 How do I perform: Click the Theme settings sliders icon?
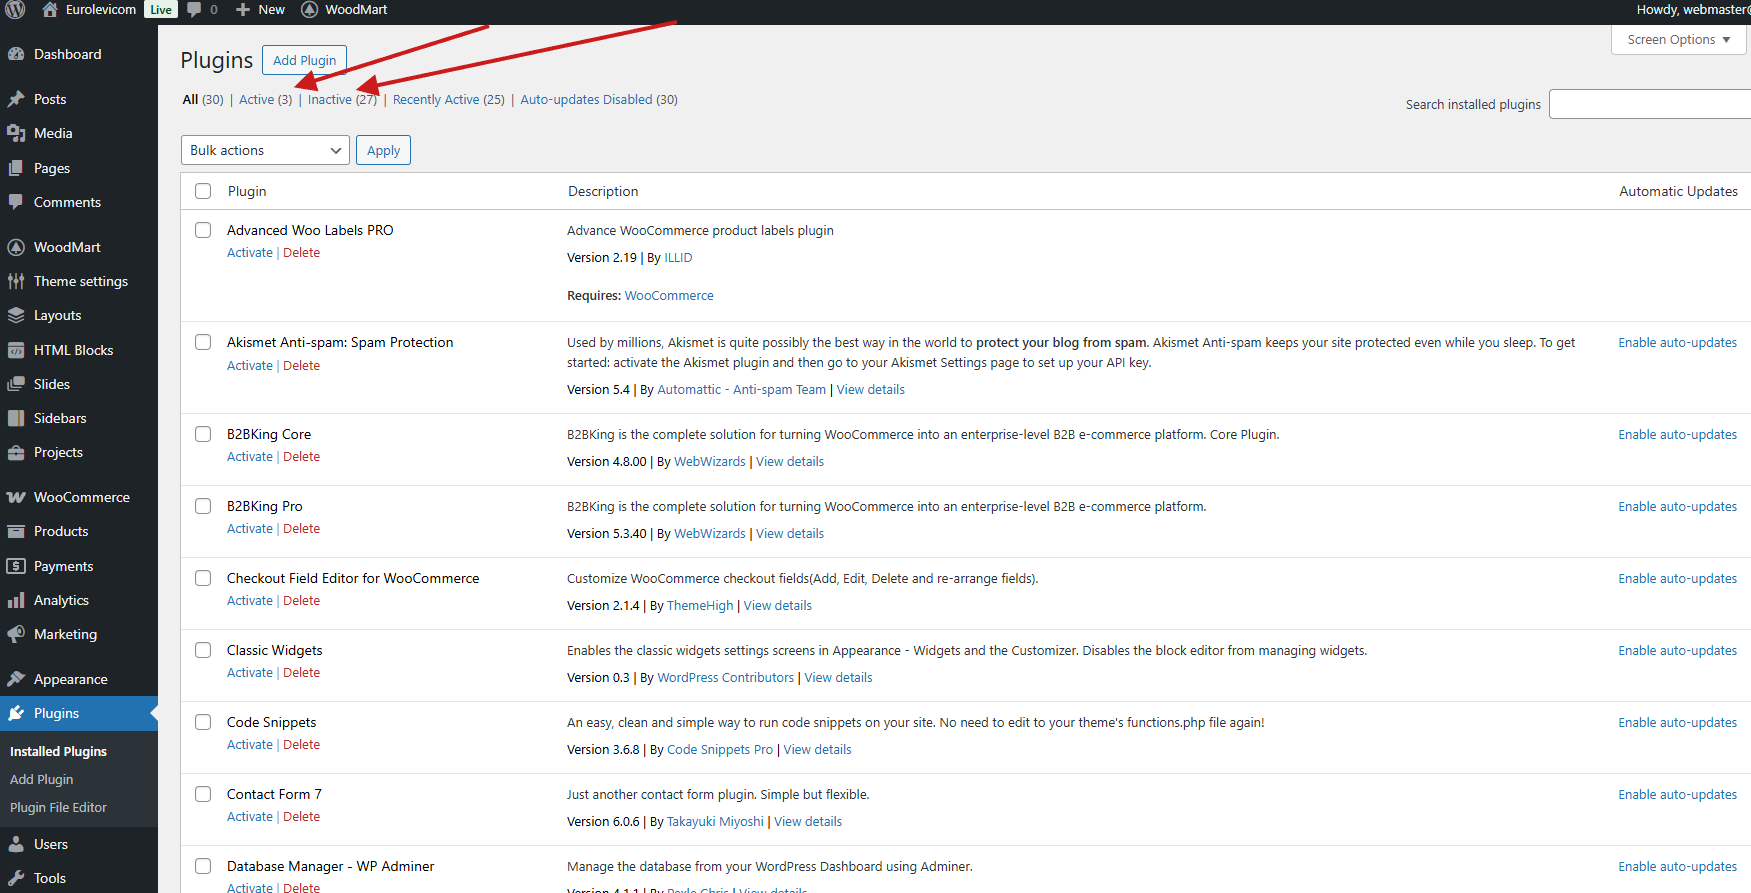click(16, 281)
